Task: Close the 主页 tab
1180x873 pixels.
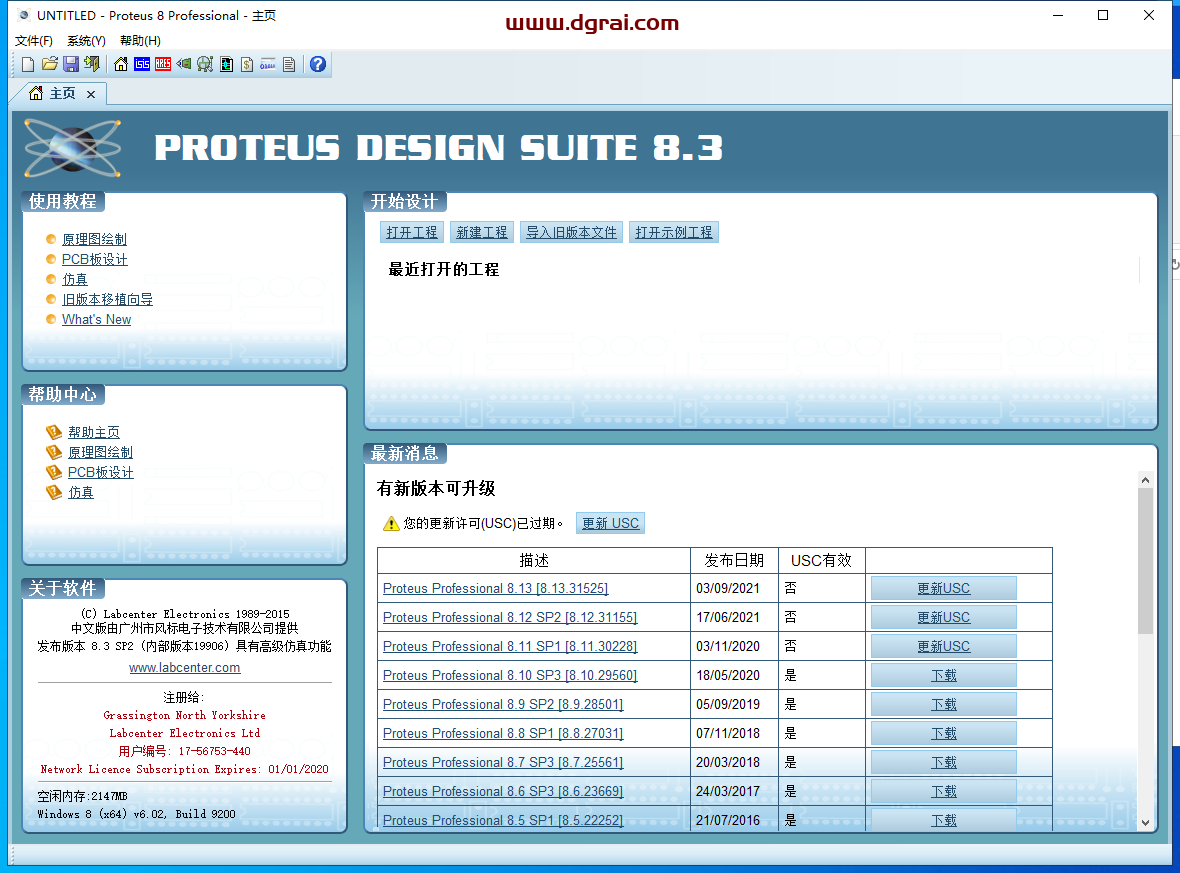Action: coord(91,94)
